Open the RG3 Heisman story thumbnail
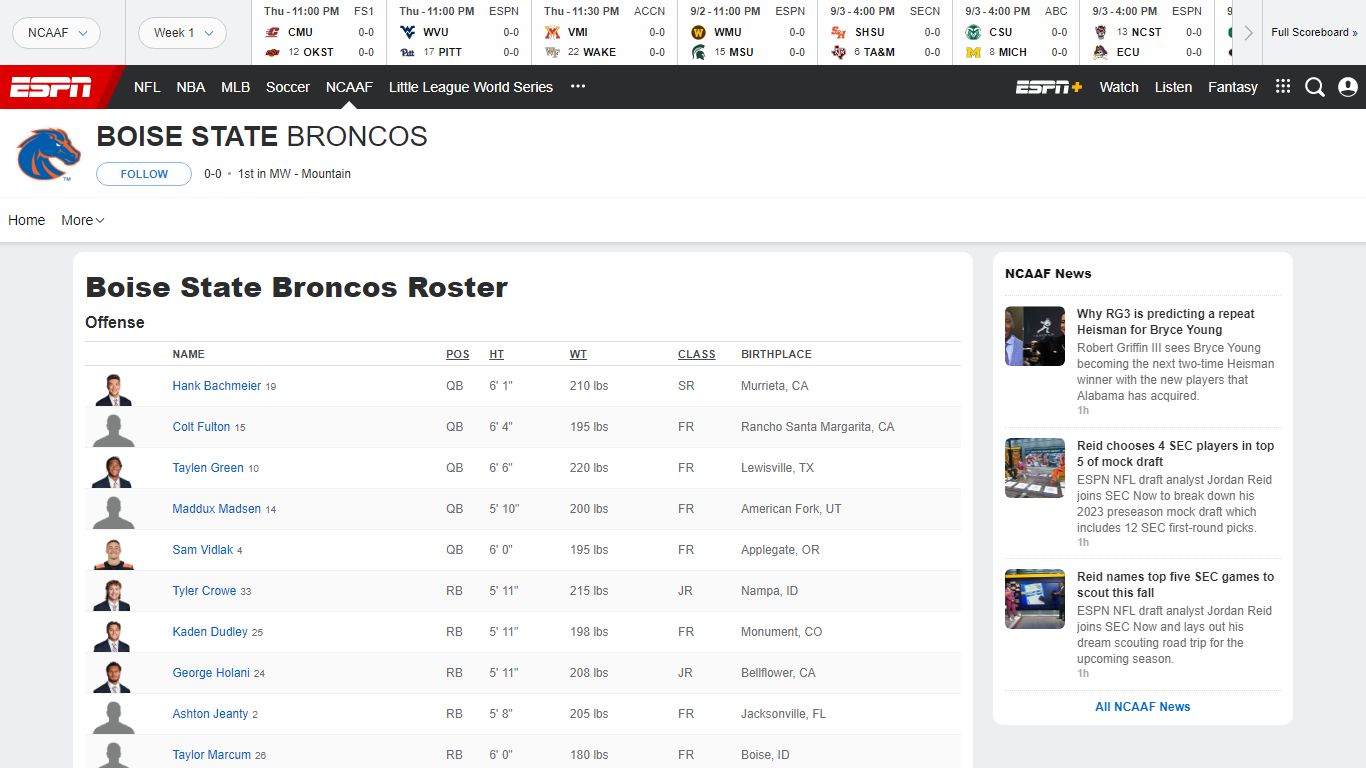This screenshot has width=1366, height=768. [x=1035, y=336]
